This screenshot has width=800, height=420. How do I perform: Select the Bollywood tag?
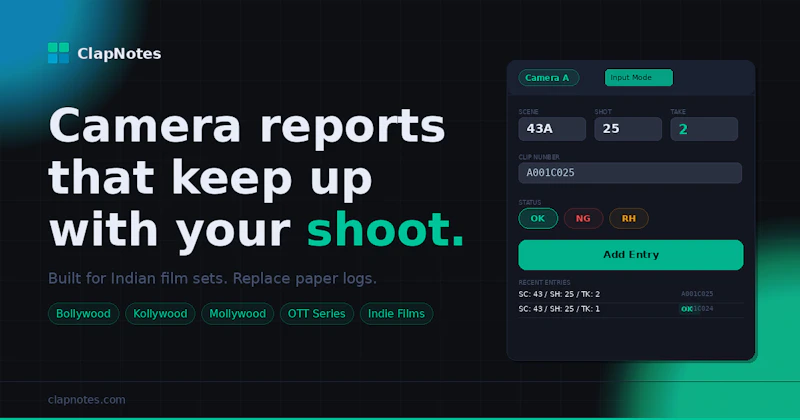(x=83, y=314)
